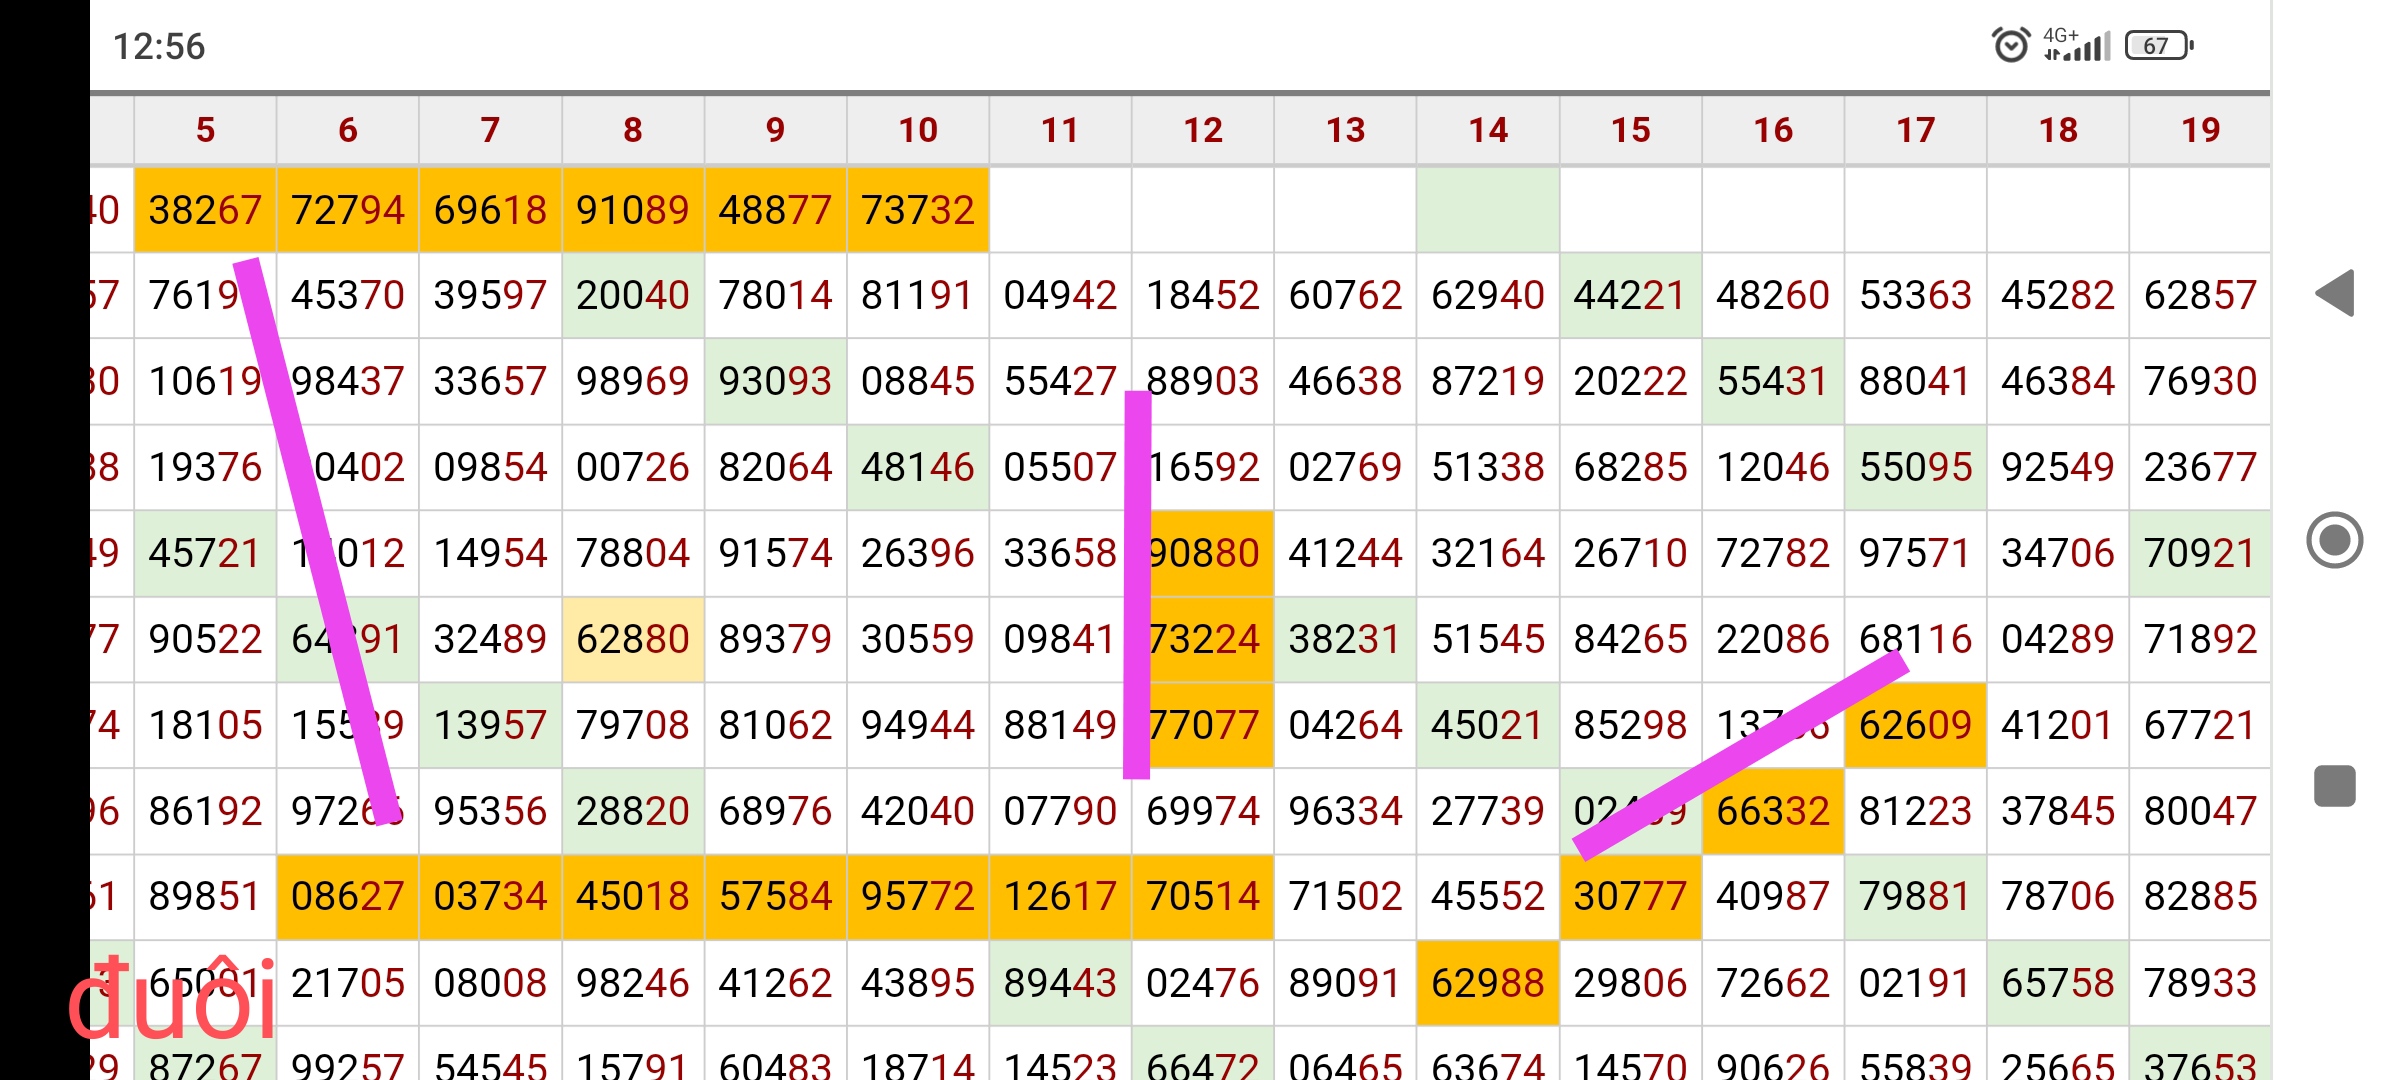Tap the light yellow cell 62880
This screenshot has width=2400, height=1080.
pos(632,639)
